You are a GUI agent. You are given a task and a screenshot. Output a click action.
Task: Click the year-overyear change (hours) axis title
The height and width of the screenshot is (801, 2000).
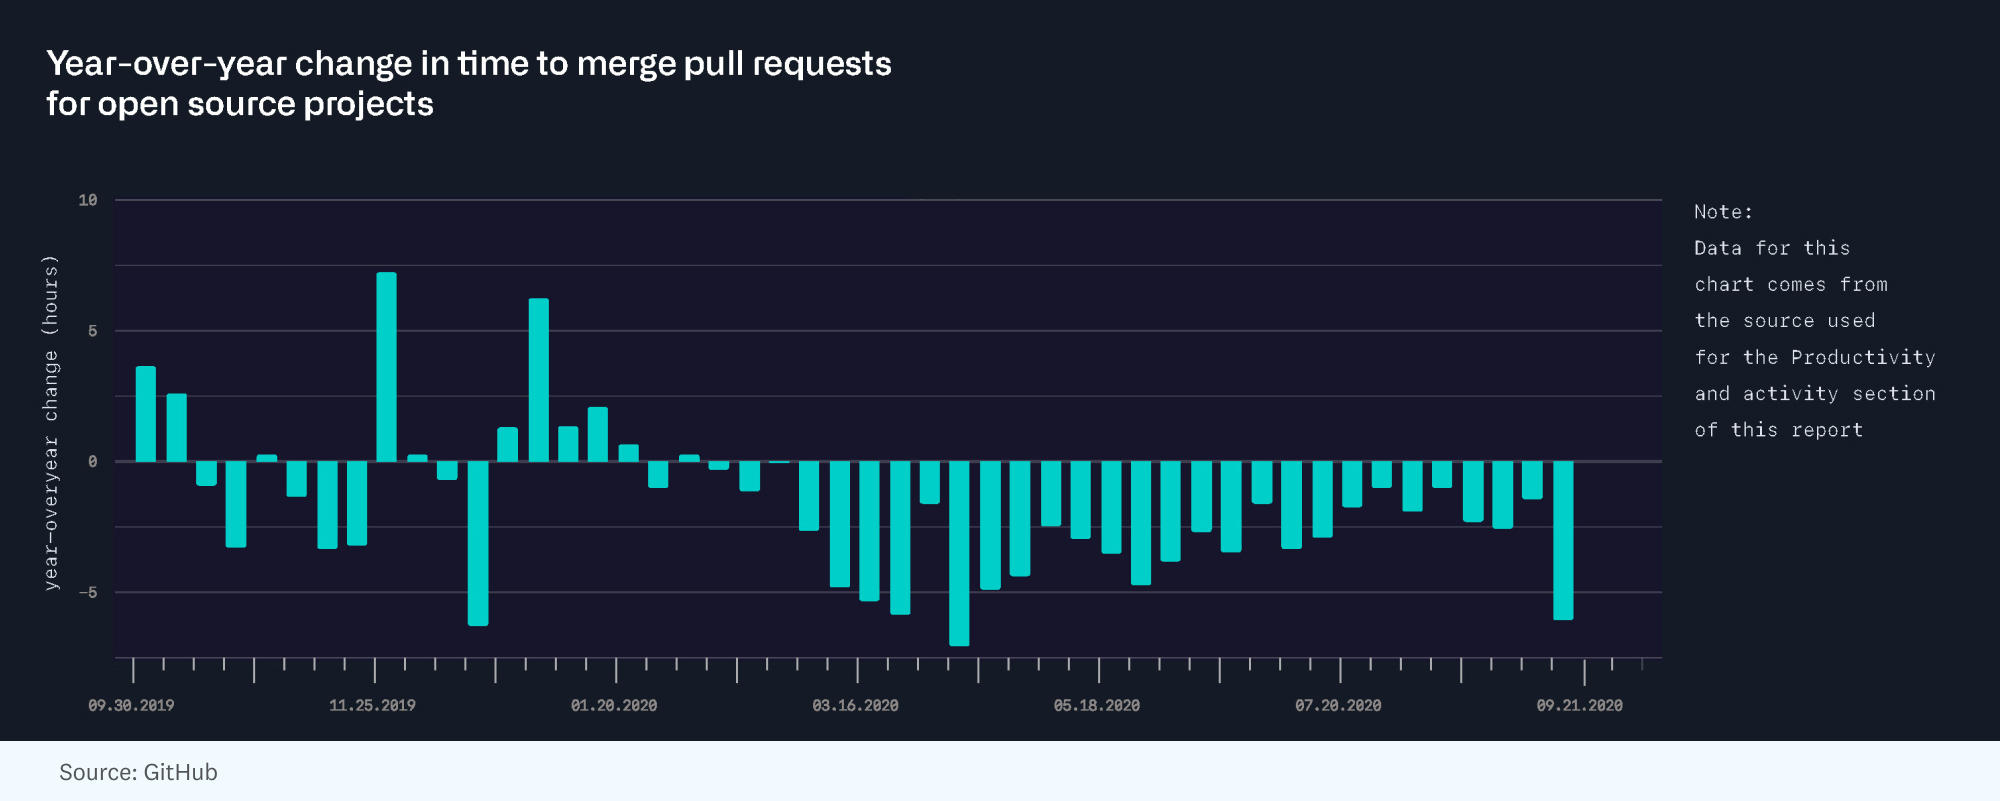(51, 422)
